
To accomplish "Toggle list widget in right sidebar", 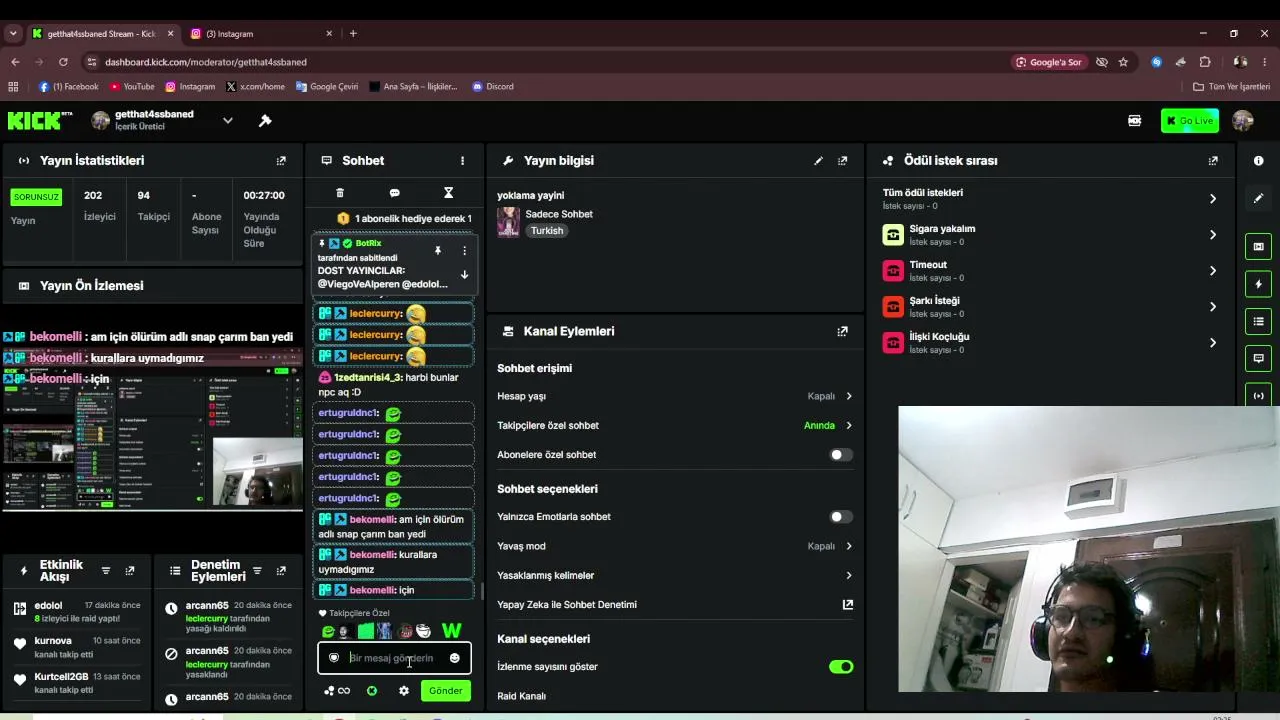I will point(1258,321).
